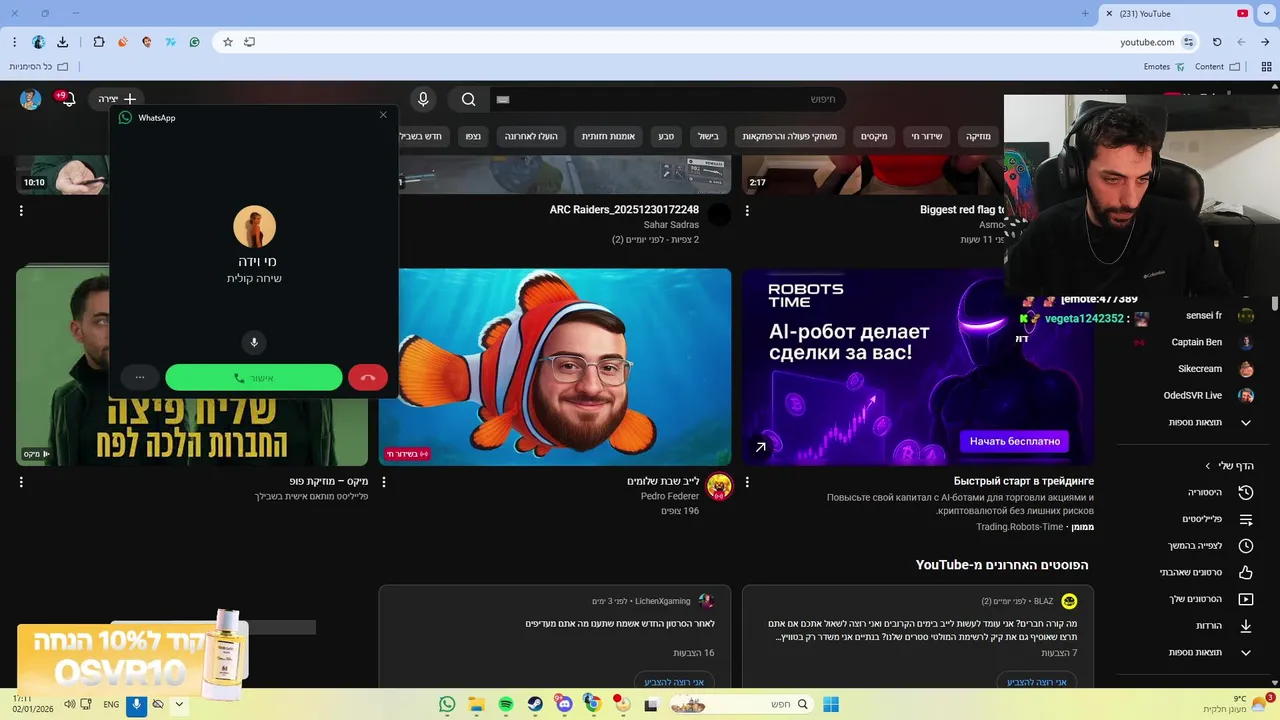This screenshot has height=720, width=1280.
Task: Open Spotify from the taskbar
Action: pos(506,704)
